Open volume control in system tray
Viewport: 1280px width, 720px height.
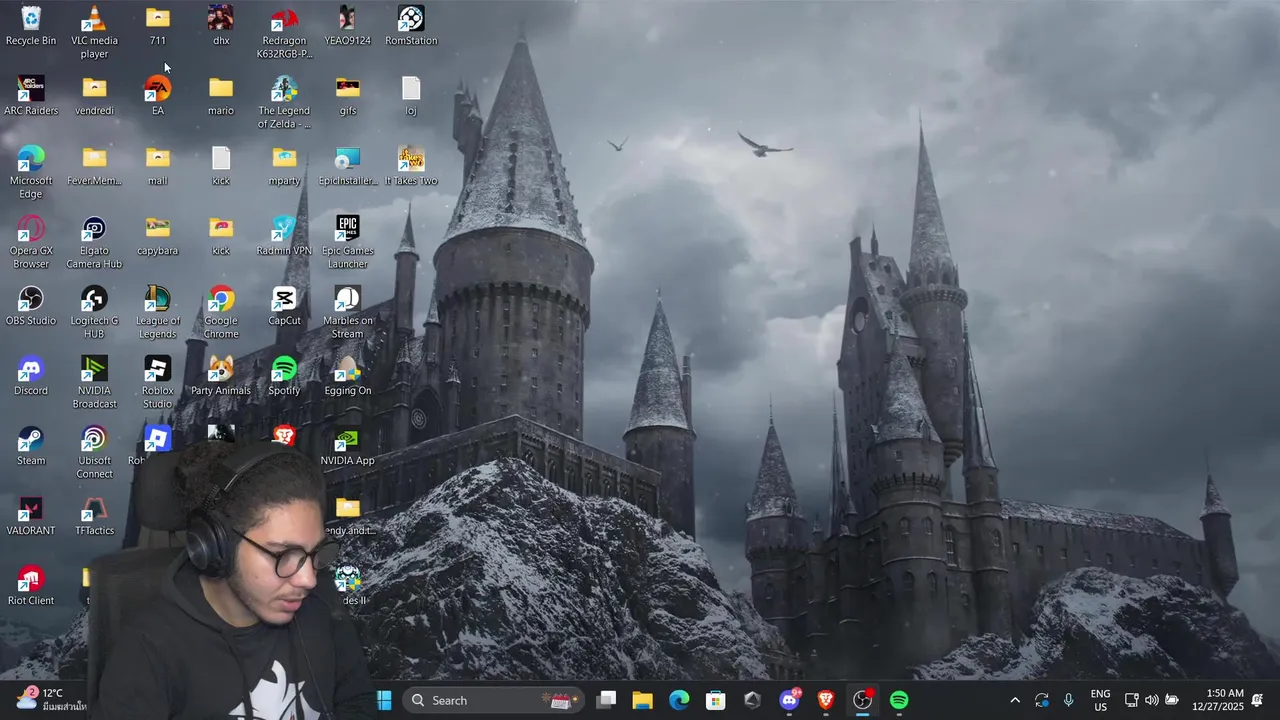(1152, 700)
